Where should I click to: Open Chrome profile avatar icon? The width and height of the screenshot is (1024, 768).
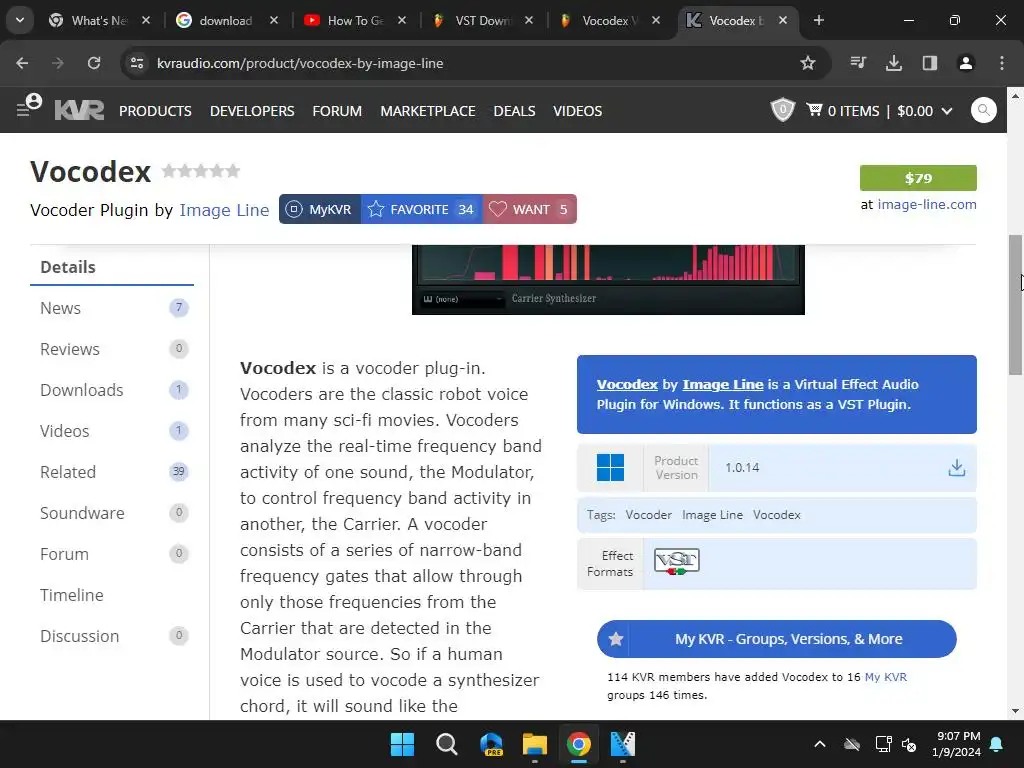click(x=965, y=63)
